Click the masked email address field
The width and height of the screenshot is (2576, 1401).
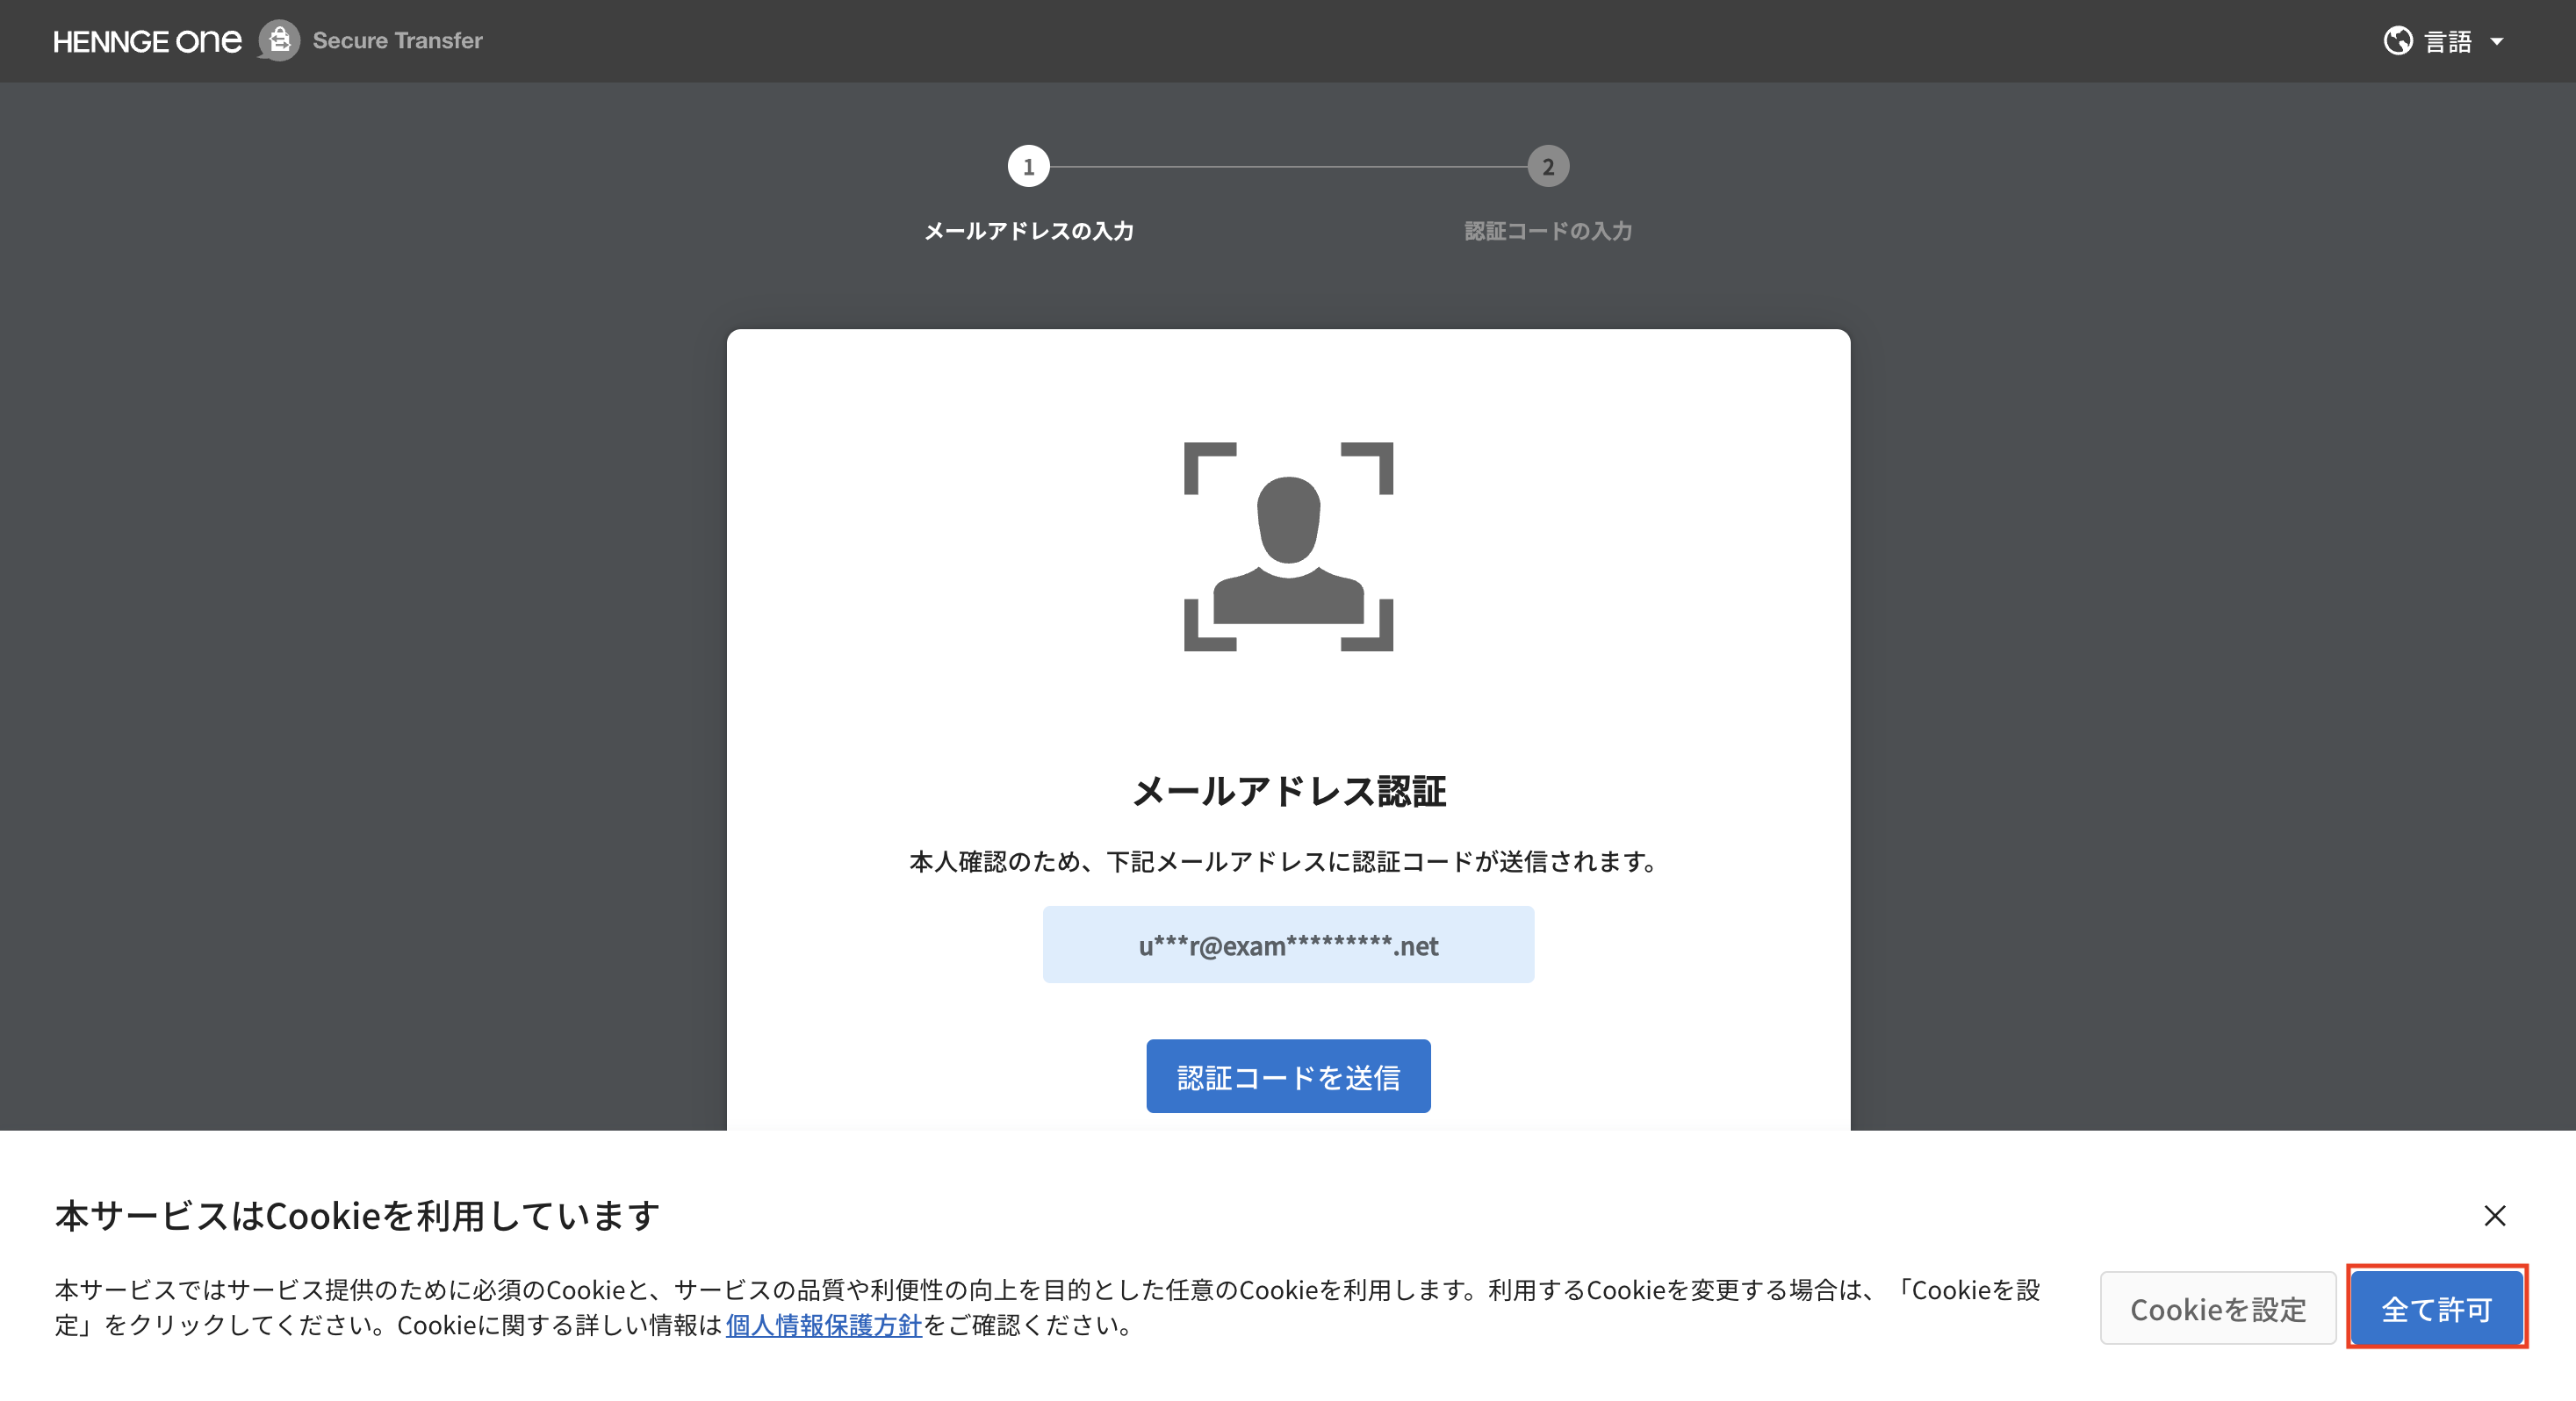point(1288,945)
